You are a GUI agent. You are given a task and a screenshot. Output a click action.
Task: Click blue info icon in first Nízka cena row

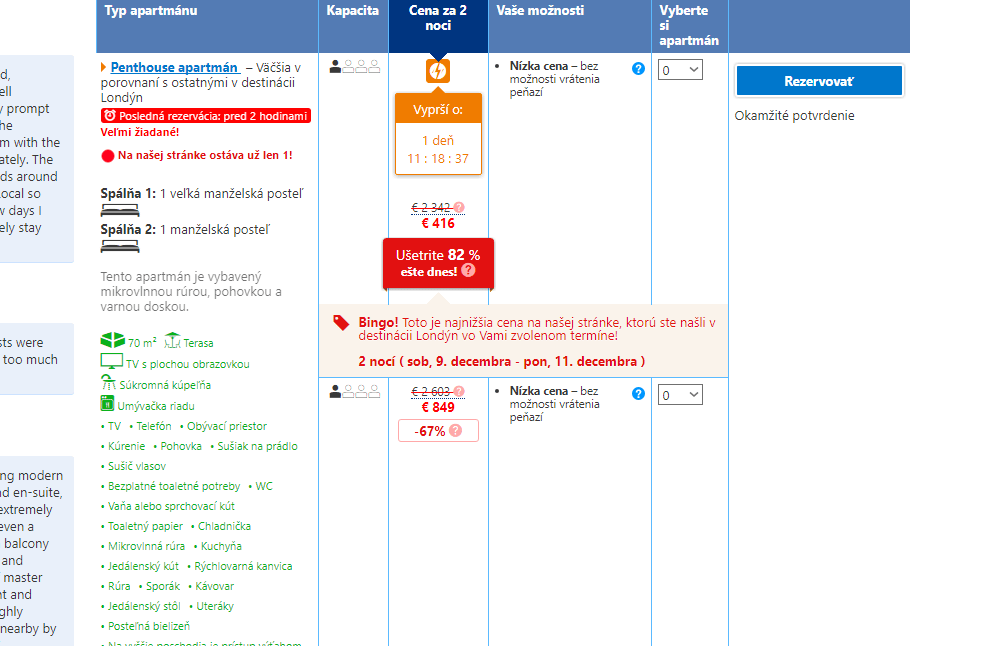point(638,69)
